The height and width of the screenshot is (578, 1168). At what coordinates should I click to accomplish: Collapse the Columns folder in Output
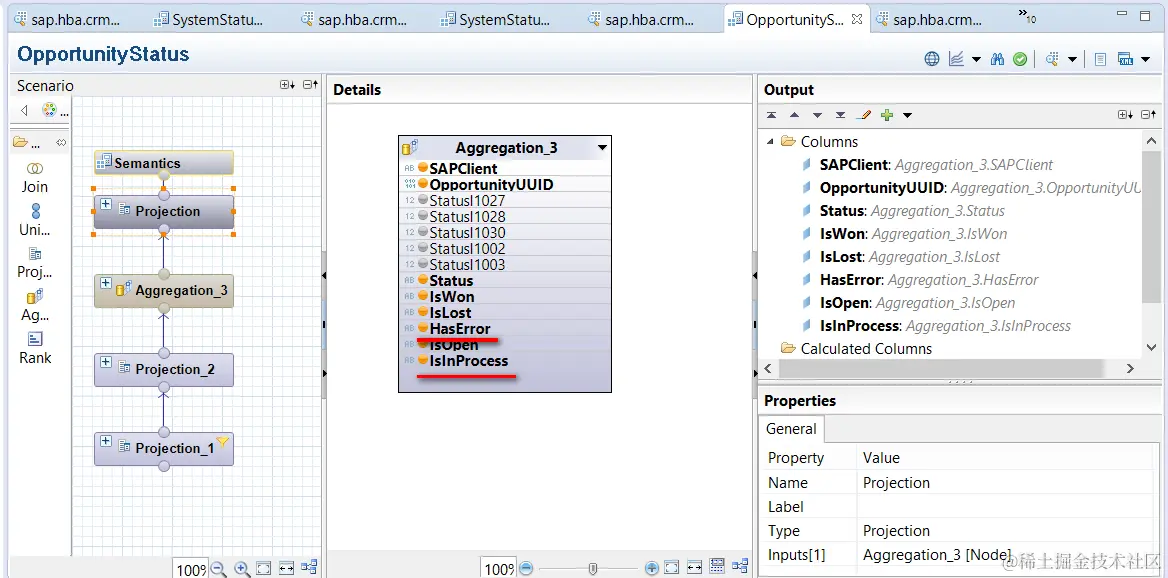[770, 142]
